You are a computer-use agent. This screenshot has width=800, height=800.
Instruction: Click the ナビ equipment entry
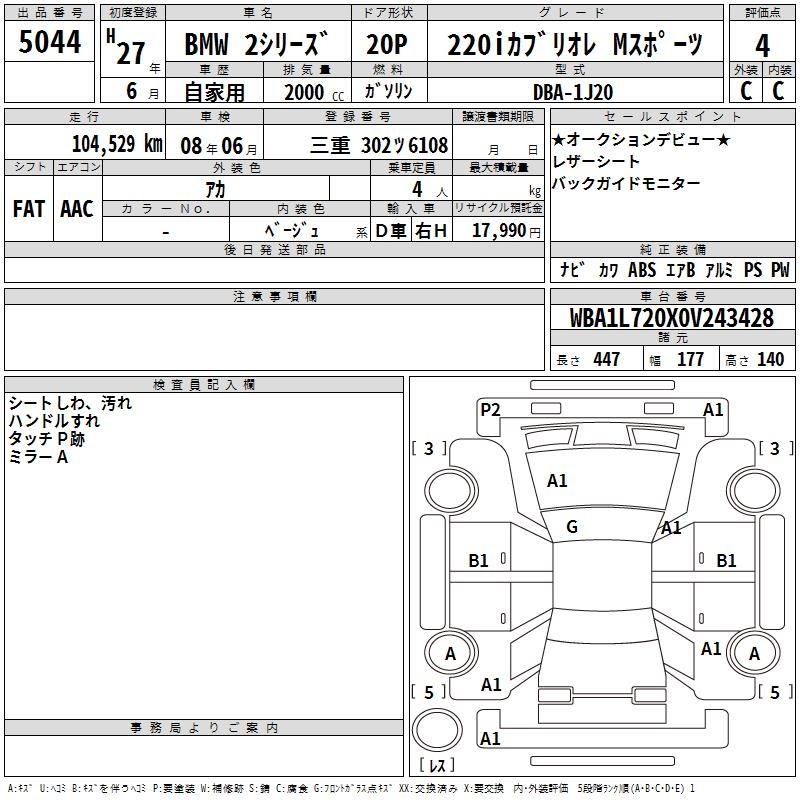[572, 269]
